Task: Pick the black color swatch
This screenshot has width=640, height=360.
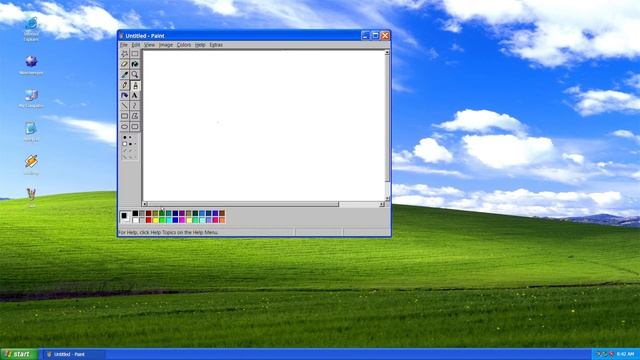Action: click(135, 213)
